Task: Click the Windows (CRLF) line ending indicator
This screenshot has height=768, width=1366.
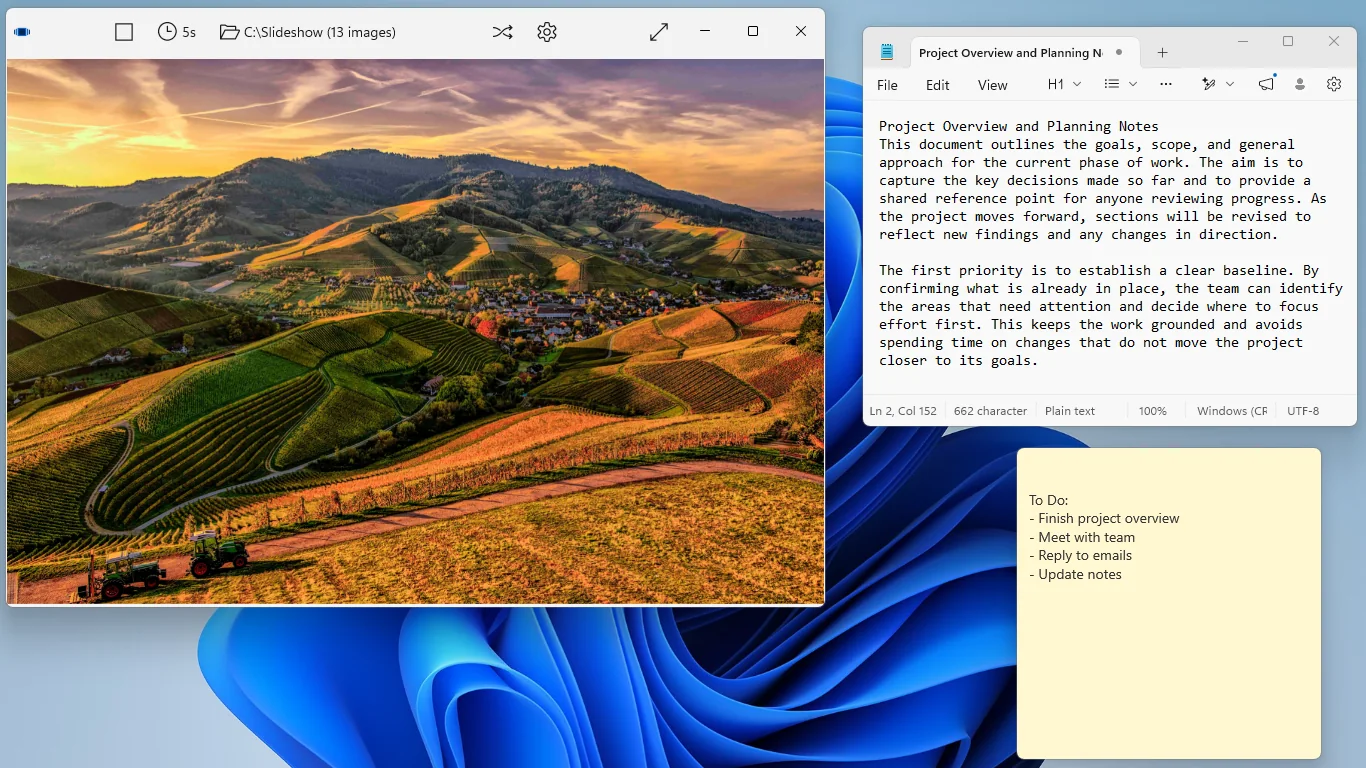Action: pos(1232,411)
